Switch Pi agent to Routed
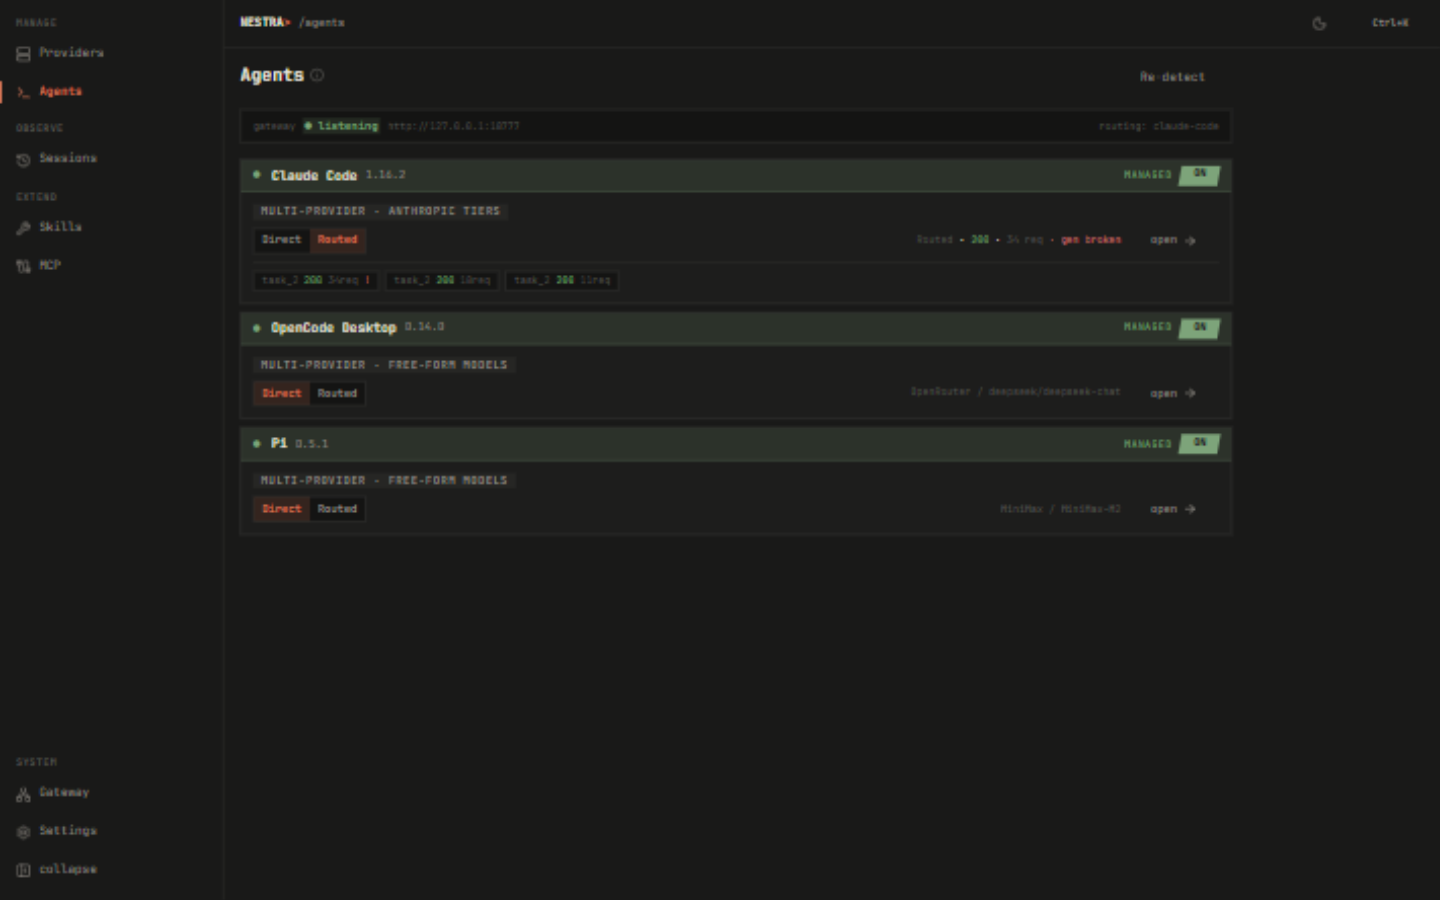Screen dimensions: 1440x900 337,509
